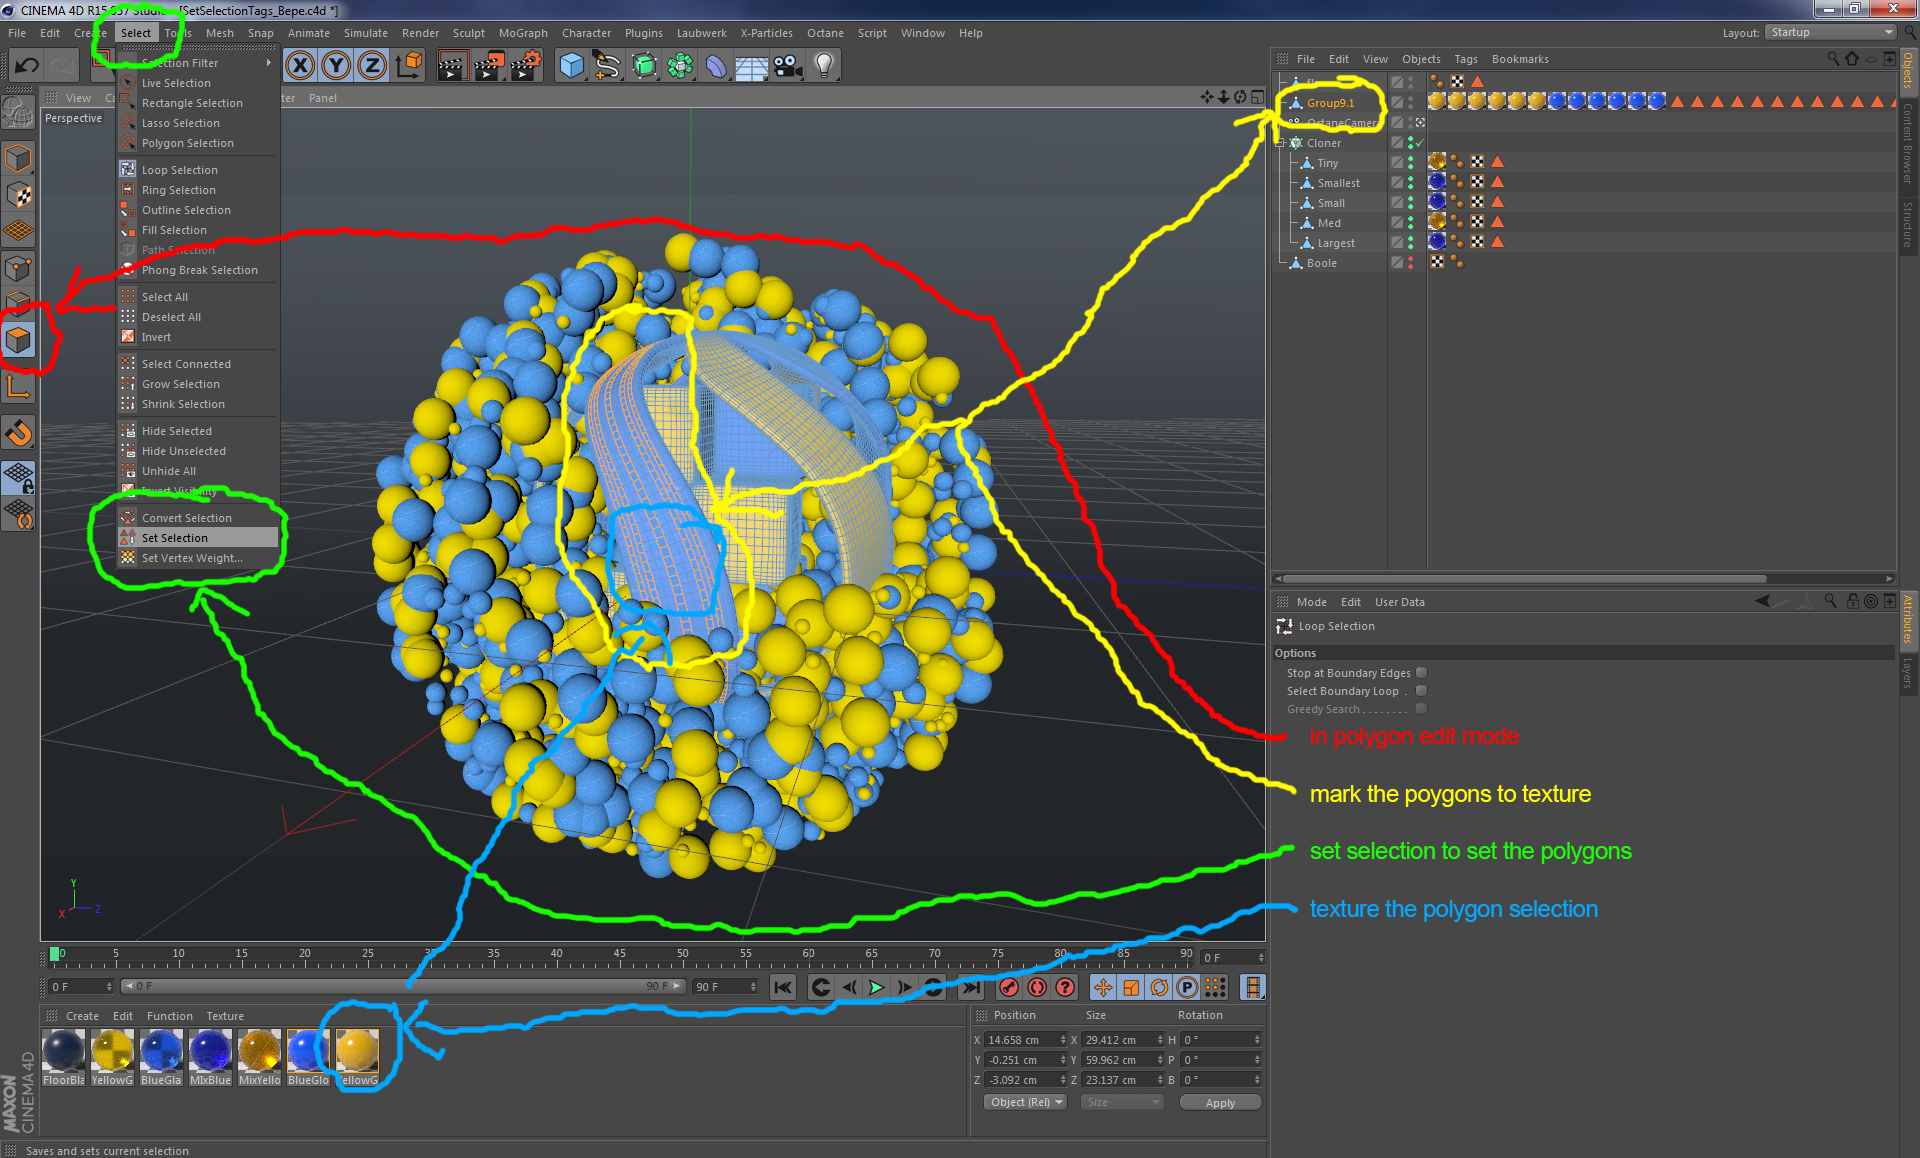Open the Object (Rel) coordinate dropdown
The width and height of the screenshot is (1920, 1158).
click(1026, 1102)
